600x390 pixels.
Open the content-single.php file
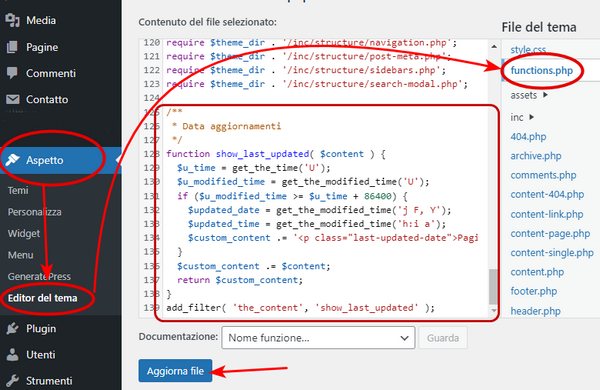(x=552, y=253)
